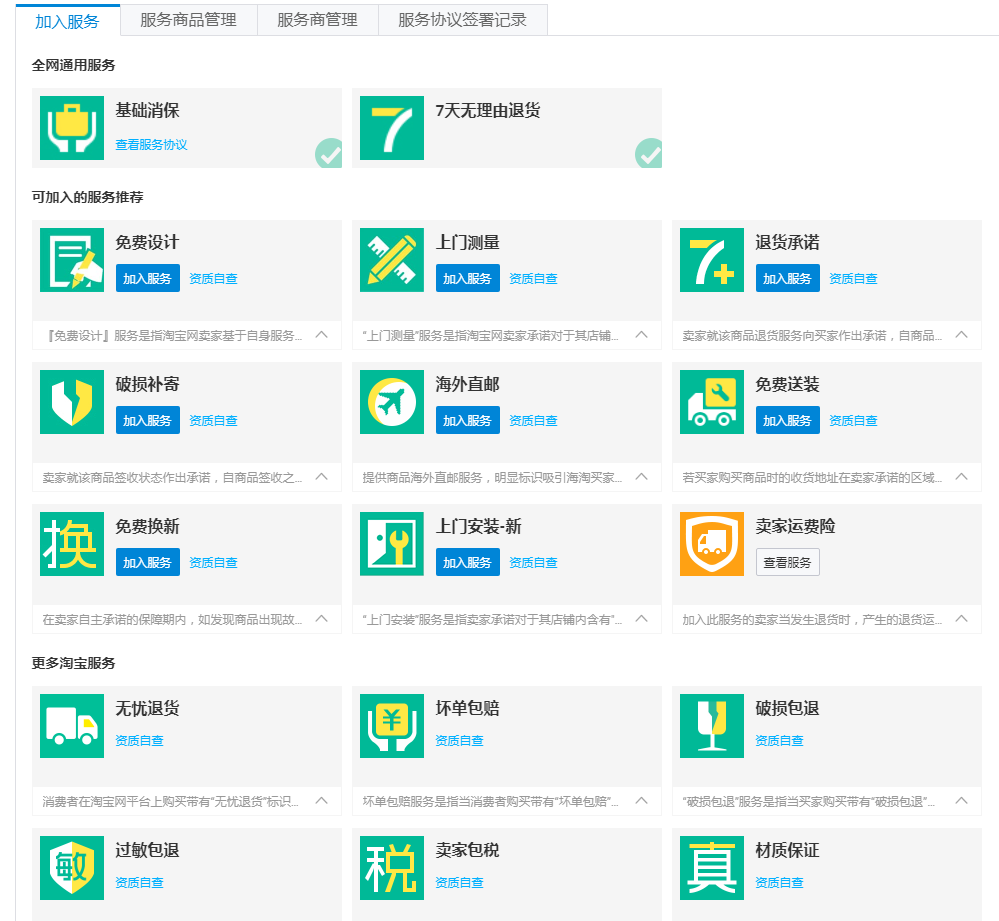Open the 服务商品管理 tab
The image size is (999, 921).
pos(189,20)
